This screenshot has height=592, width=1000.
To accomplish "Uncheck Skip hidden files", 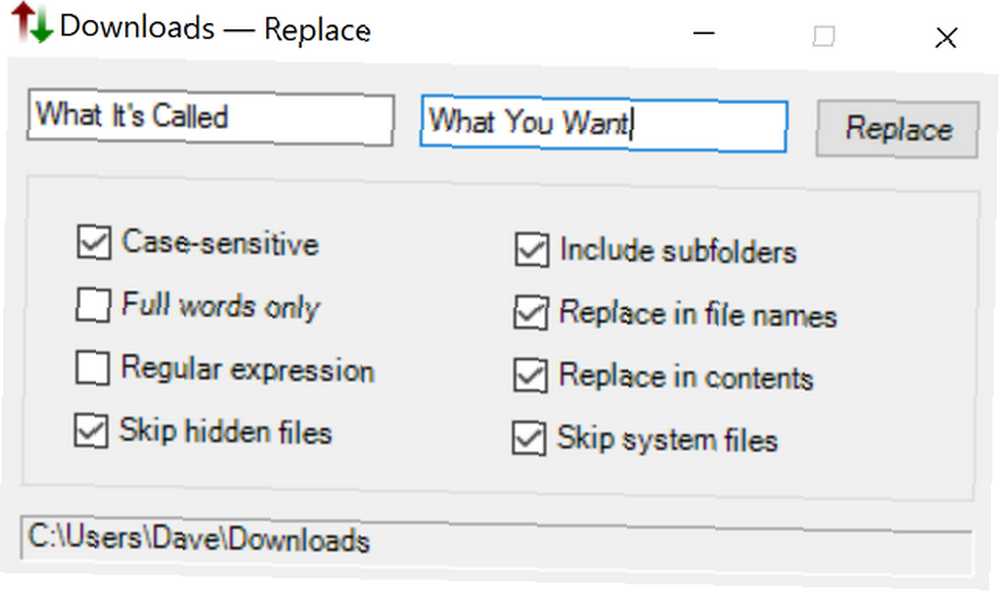I will click(91, 431).
